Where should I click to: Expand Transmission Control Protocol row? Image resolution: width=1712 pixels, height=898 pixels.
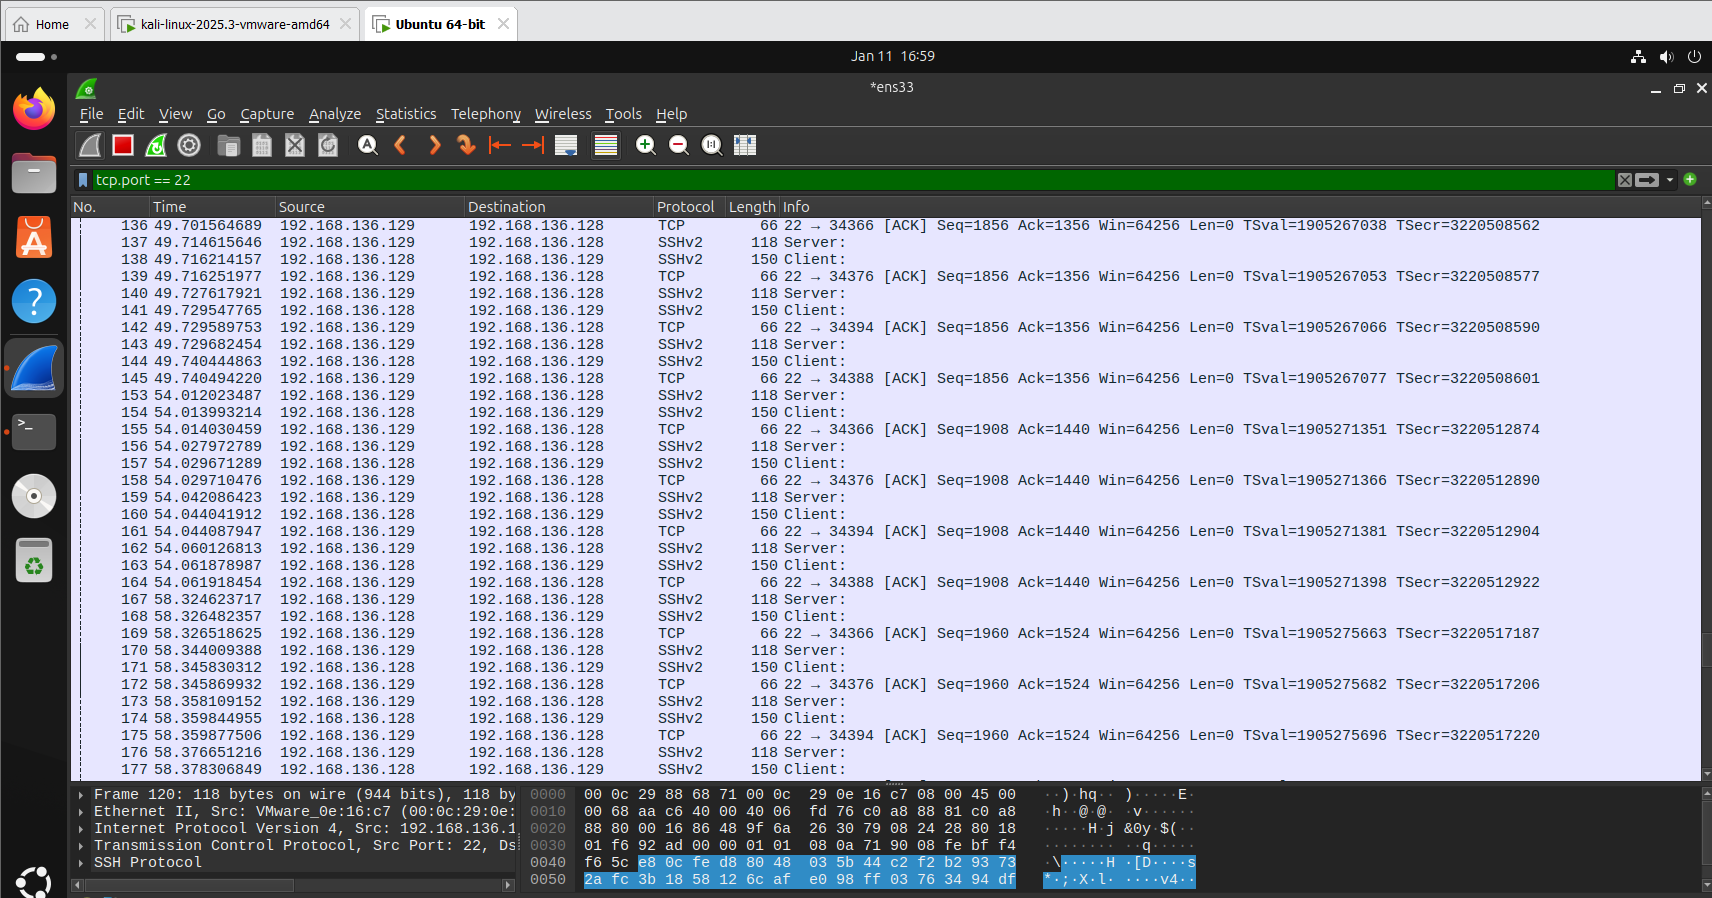coord(80,846)
